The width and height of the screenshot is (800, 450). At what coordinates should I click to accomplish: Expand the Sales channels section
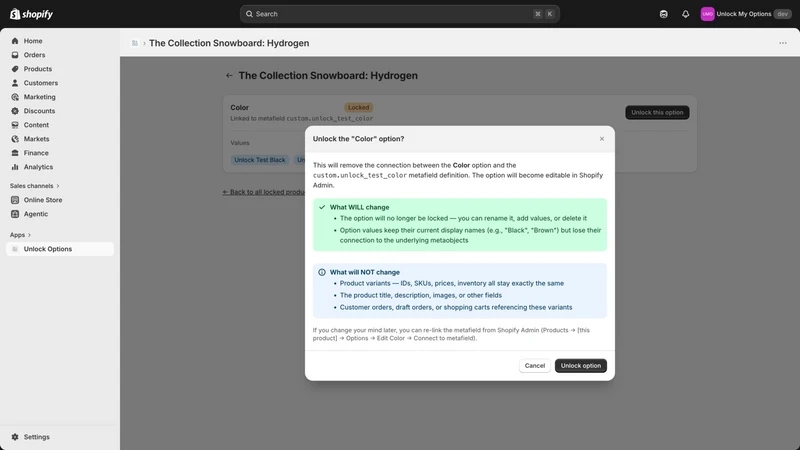pyautogui.click(x=35, y=186)
